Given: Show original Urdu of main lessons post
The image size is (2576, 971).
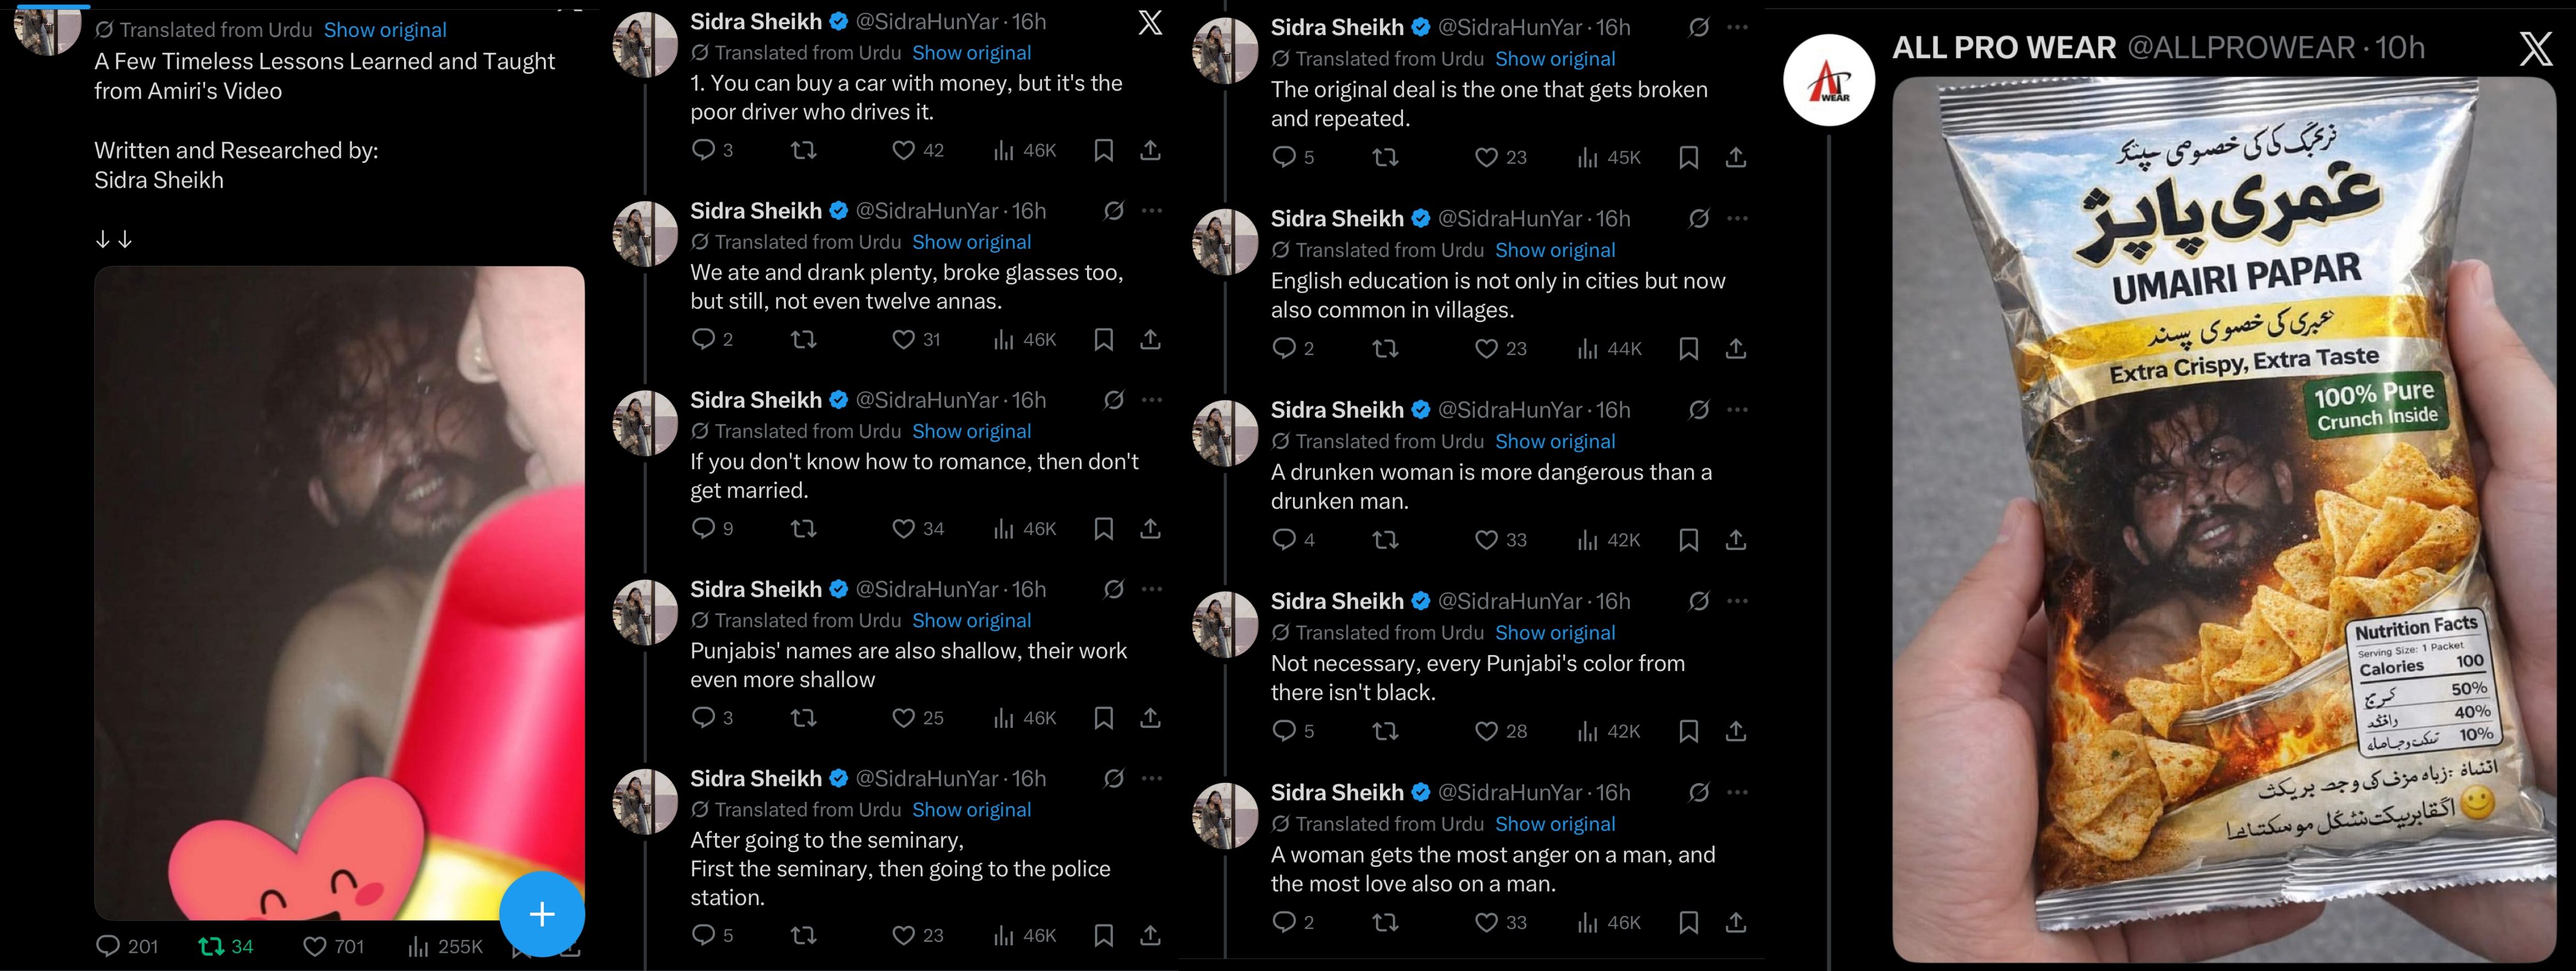Looking at the screenshot, I should tap(385, 30).
